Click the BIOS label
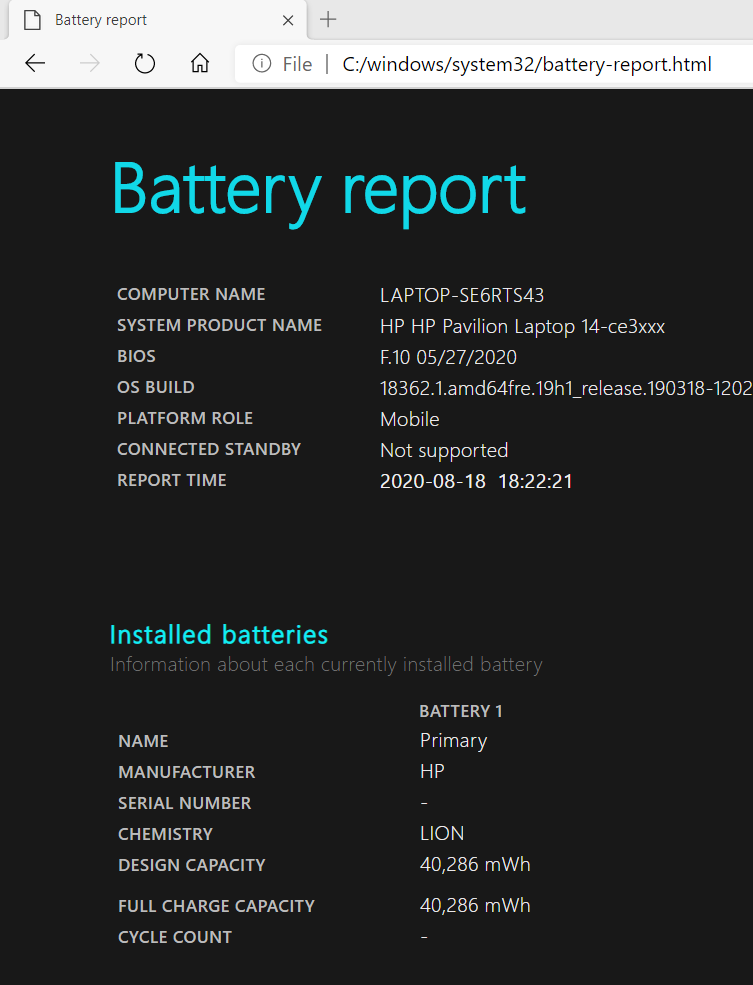Screen dimensions: 753x985 136,356
